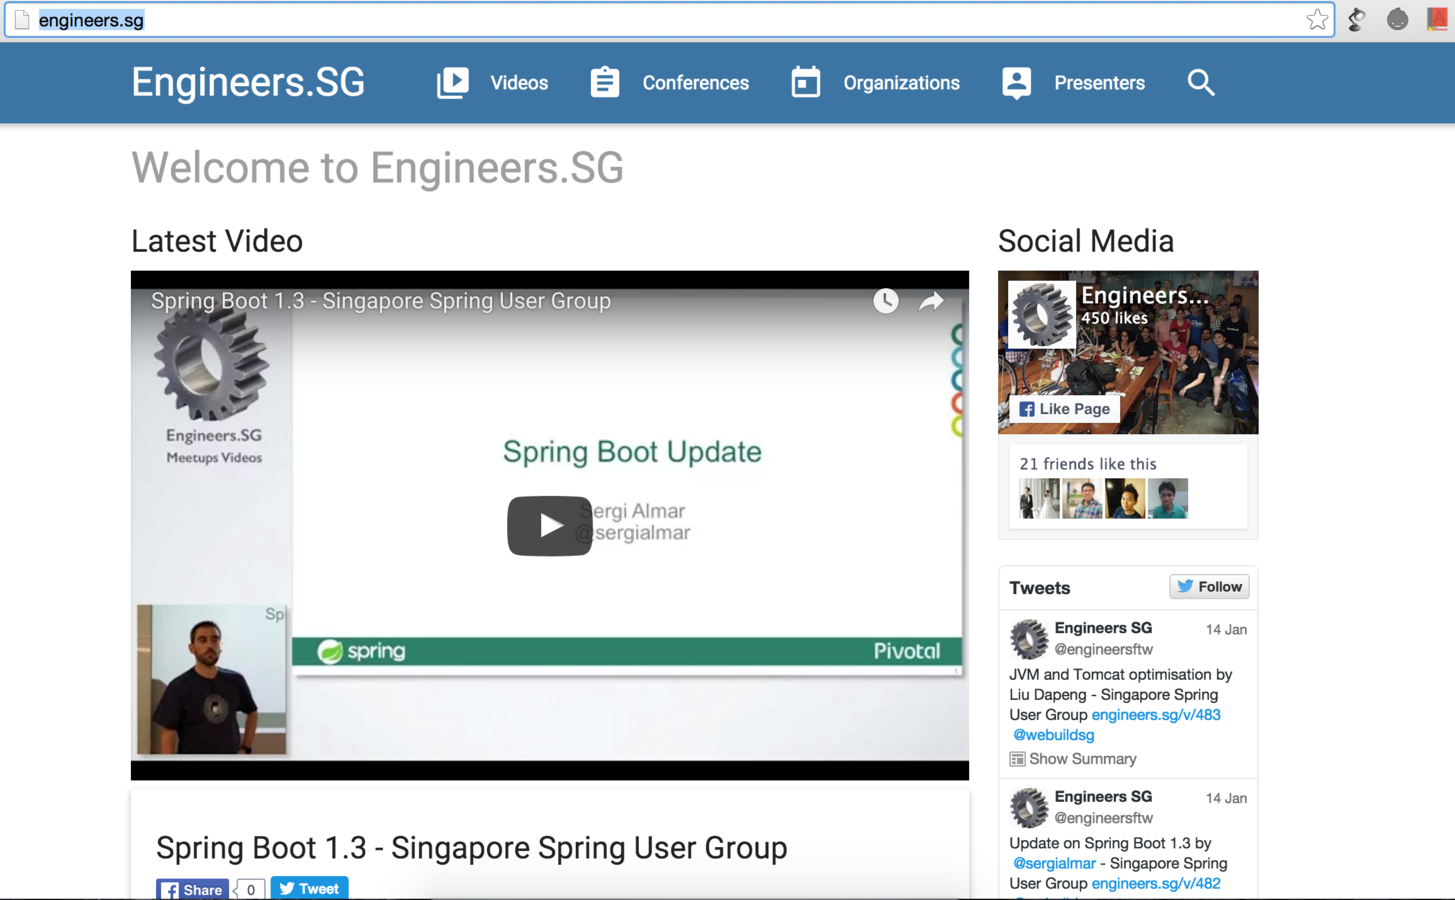Click the browser address bar
The height and width of the screenshot is (900, 1455).
tap(670, 20)
